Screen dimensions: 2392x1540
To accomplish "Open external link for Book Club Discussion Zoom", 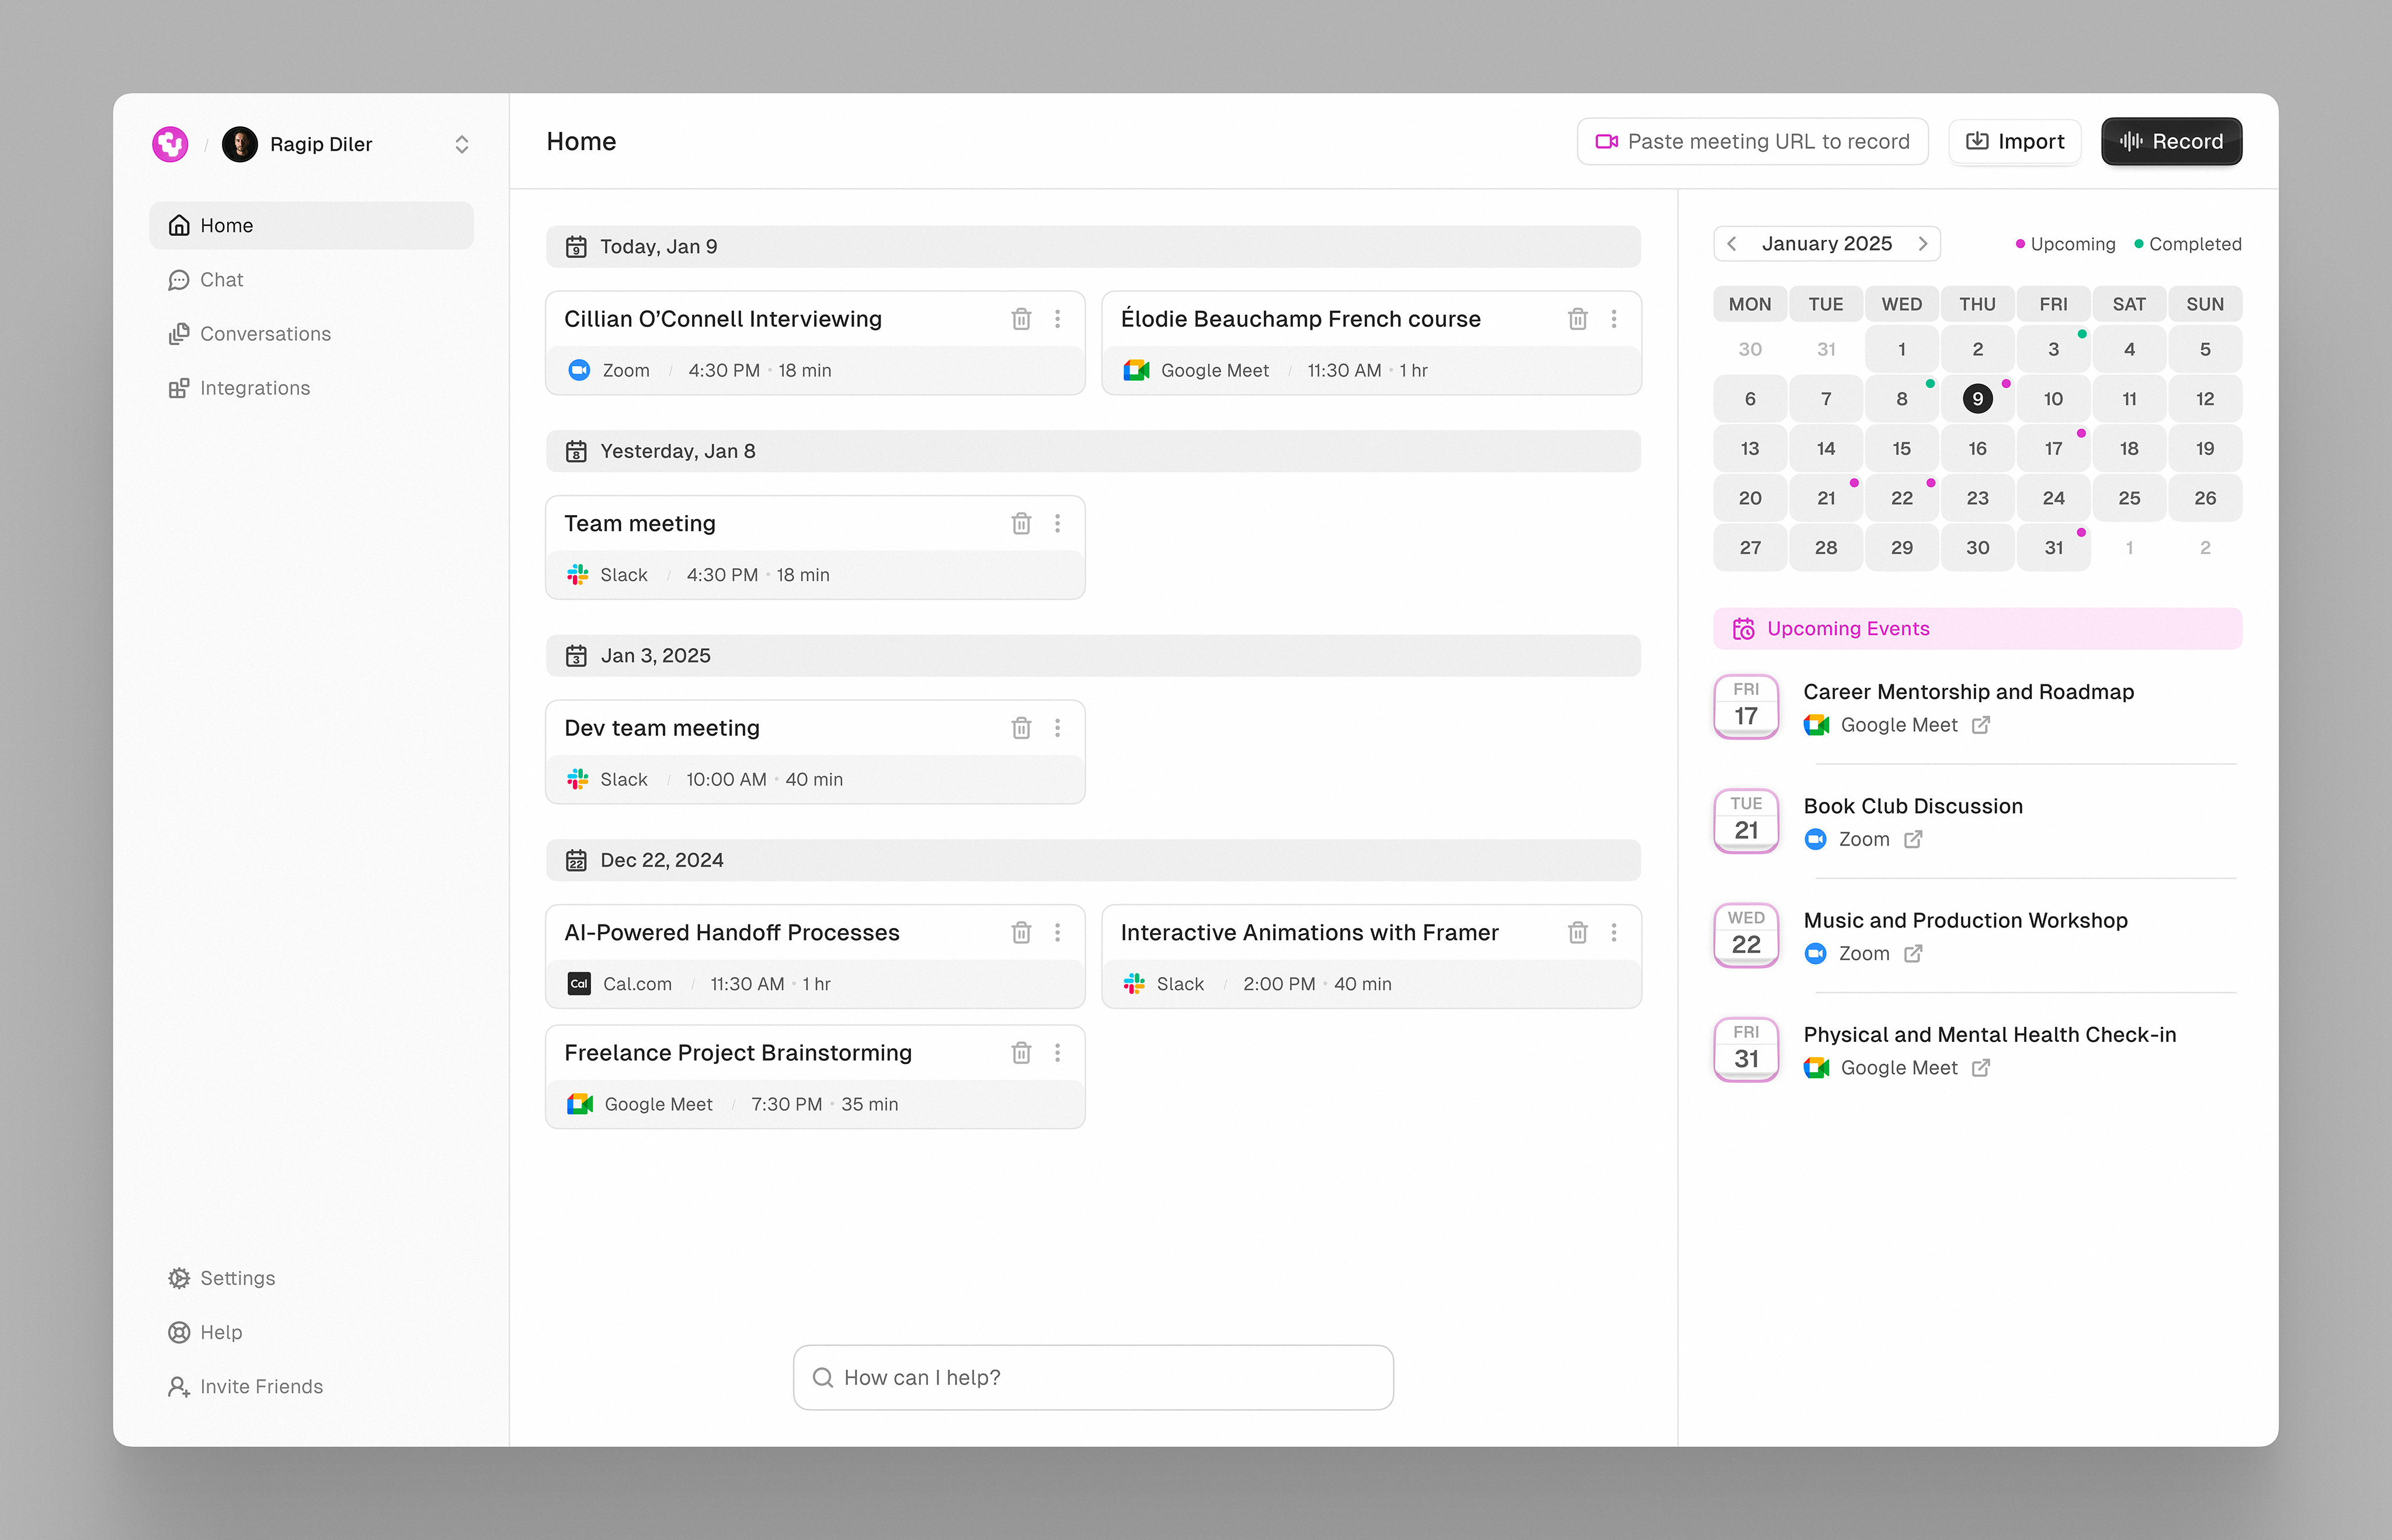I will tap(1914, 839).
